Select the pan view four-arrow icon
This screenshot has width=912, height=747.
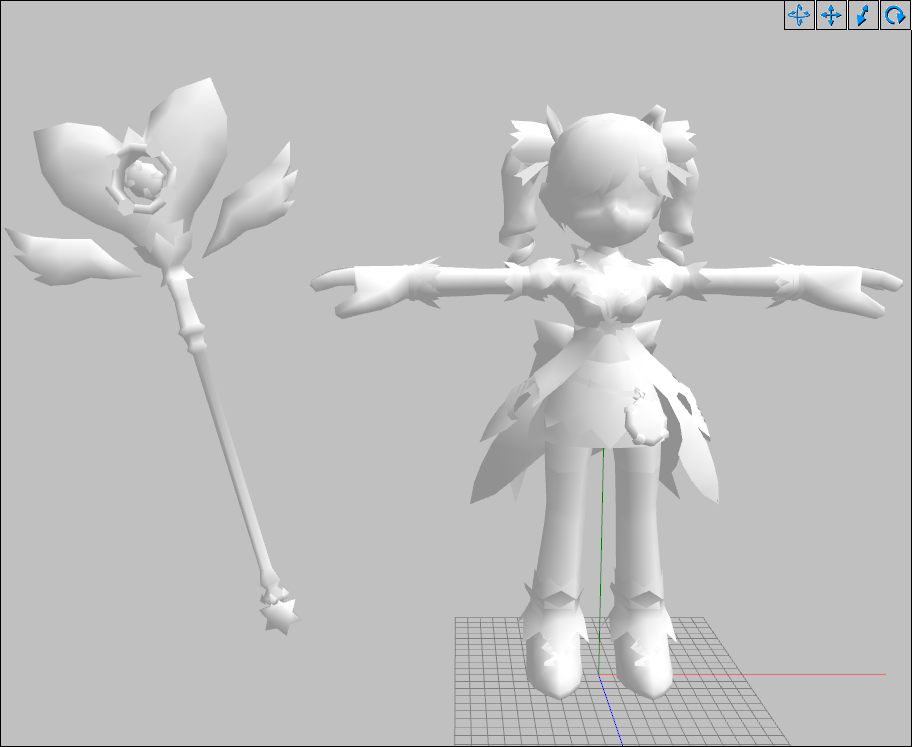coord(830,15)
